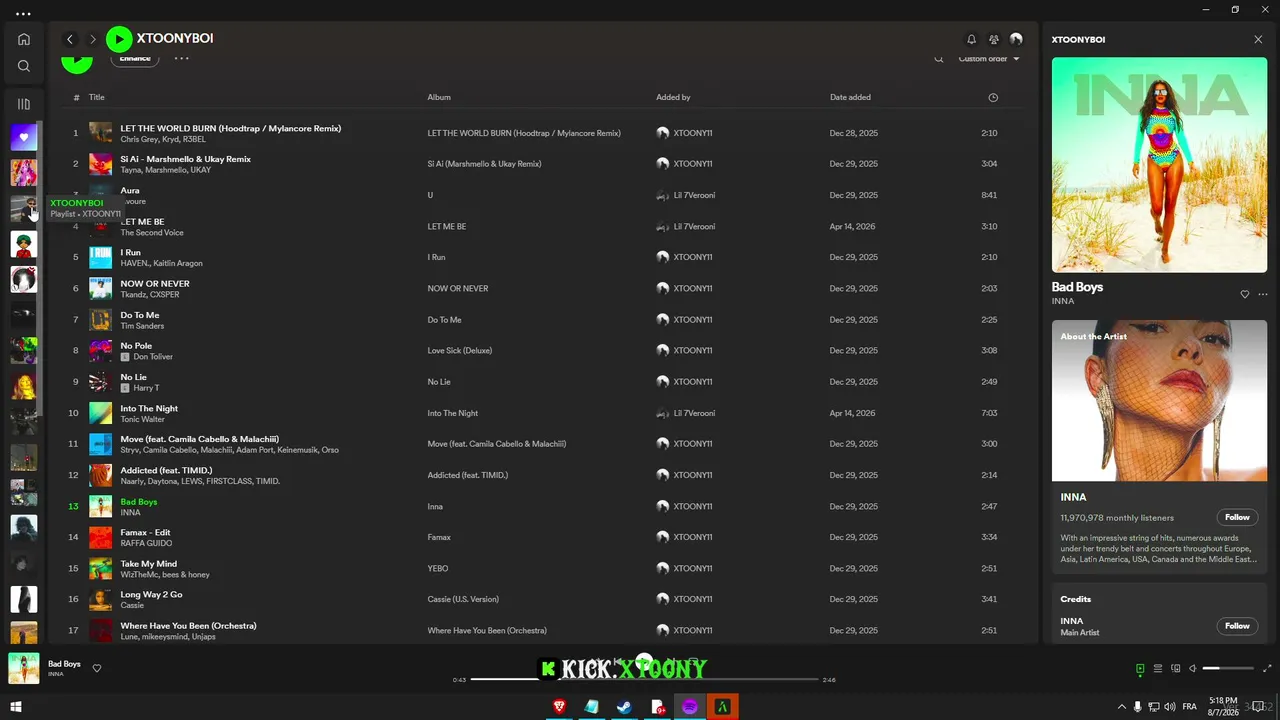Sort by track number column
This screenshot has height=720, width=1280.
pyautogui.click(x=76, y=97)
